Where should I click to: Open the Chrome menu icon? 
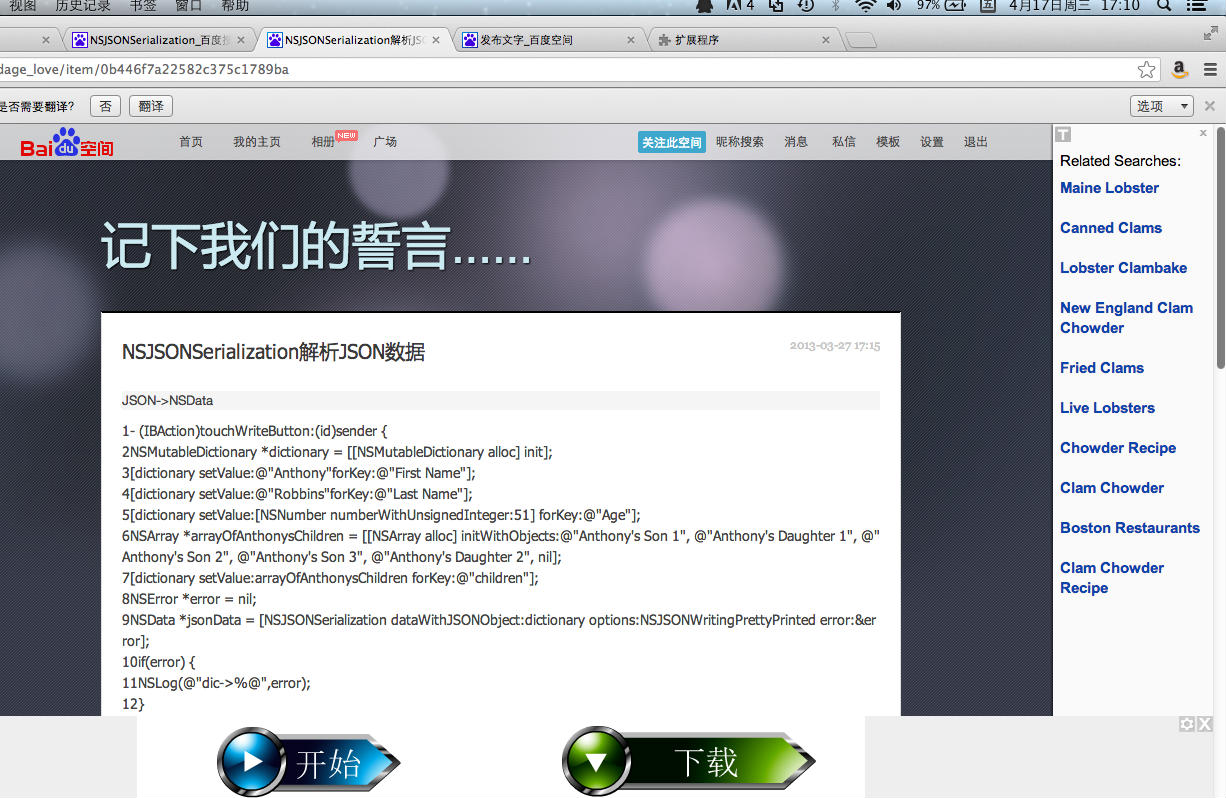pyautogui.click(x=1210, y=70)
